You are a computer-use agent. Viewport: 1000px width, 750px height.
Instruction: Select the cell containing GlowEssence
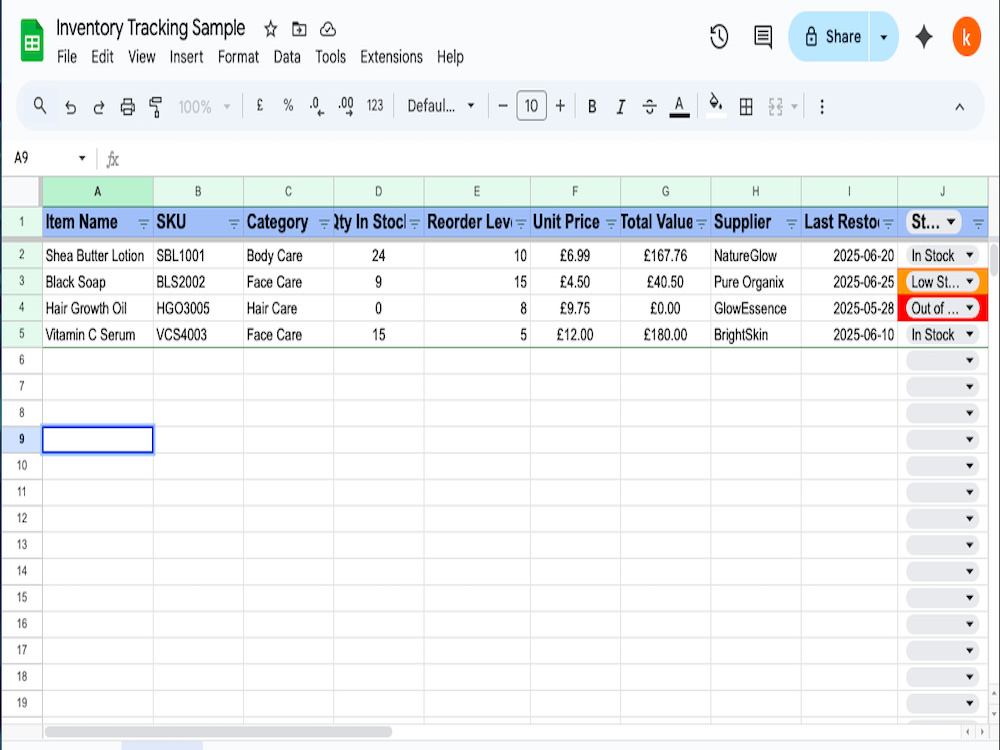click(x=756, y=309)
